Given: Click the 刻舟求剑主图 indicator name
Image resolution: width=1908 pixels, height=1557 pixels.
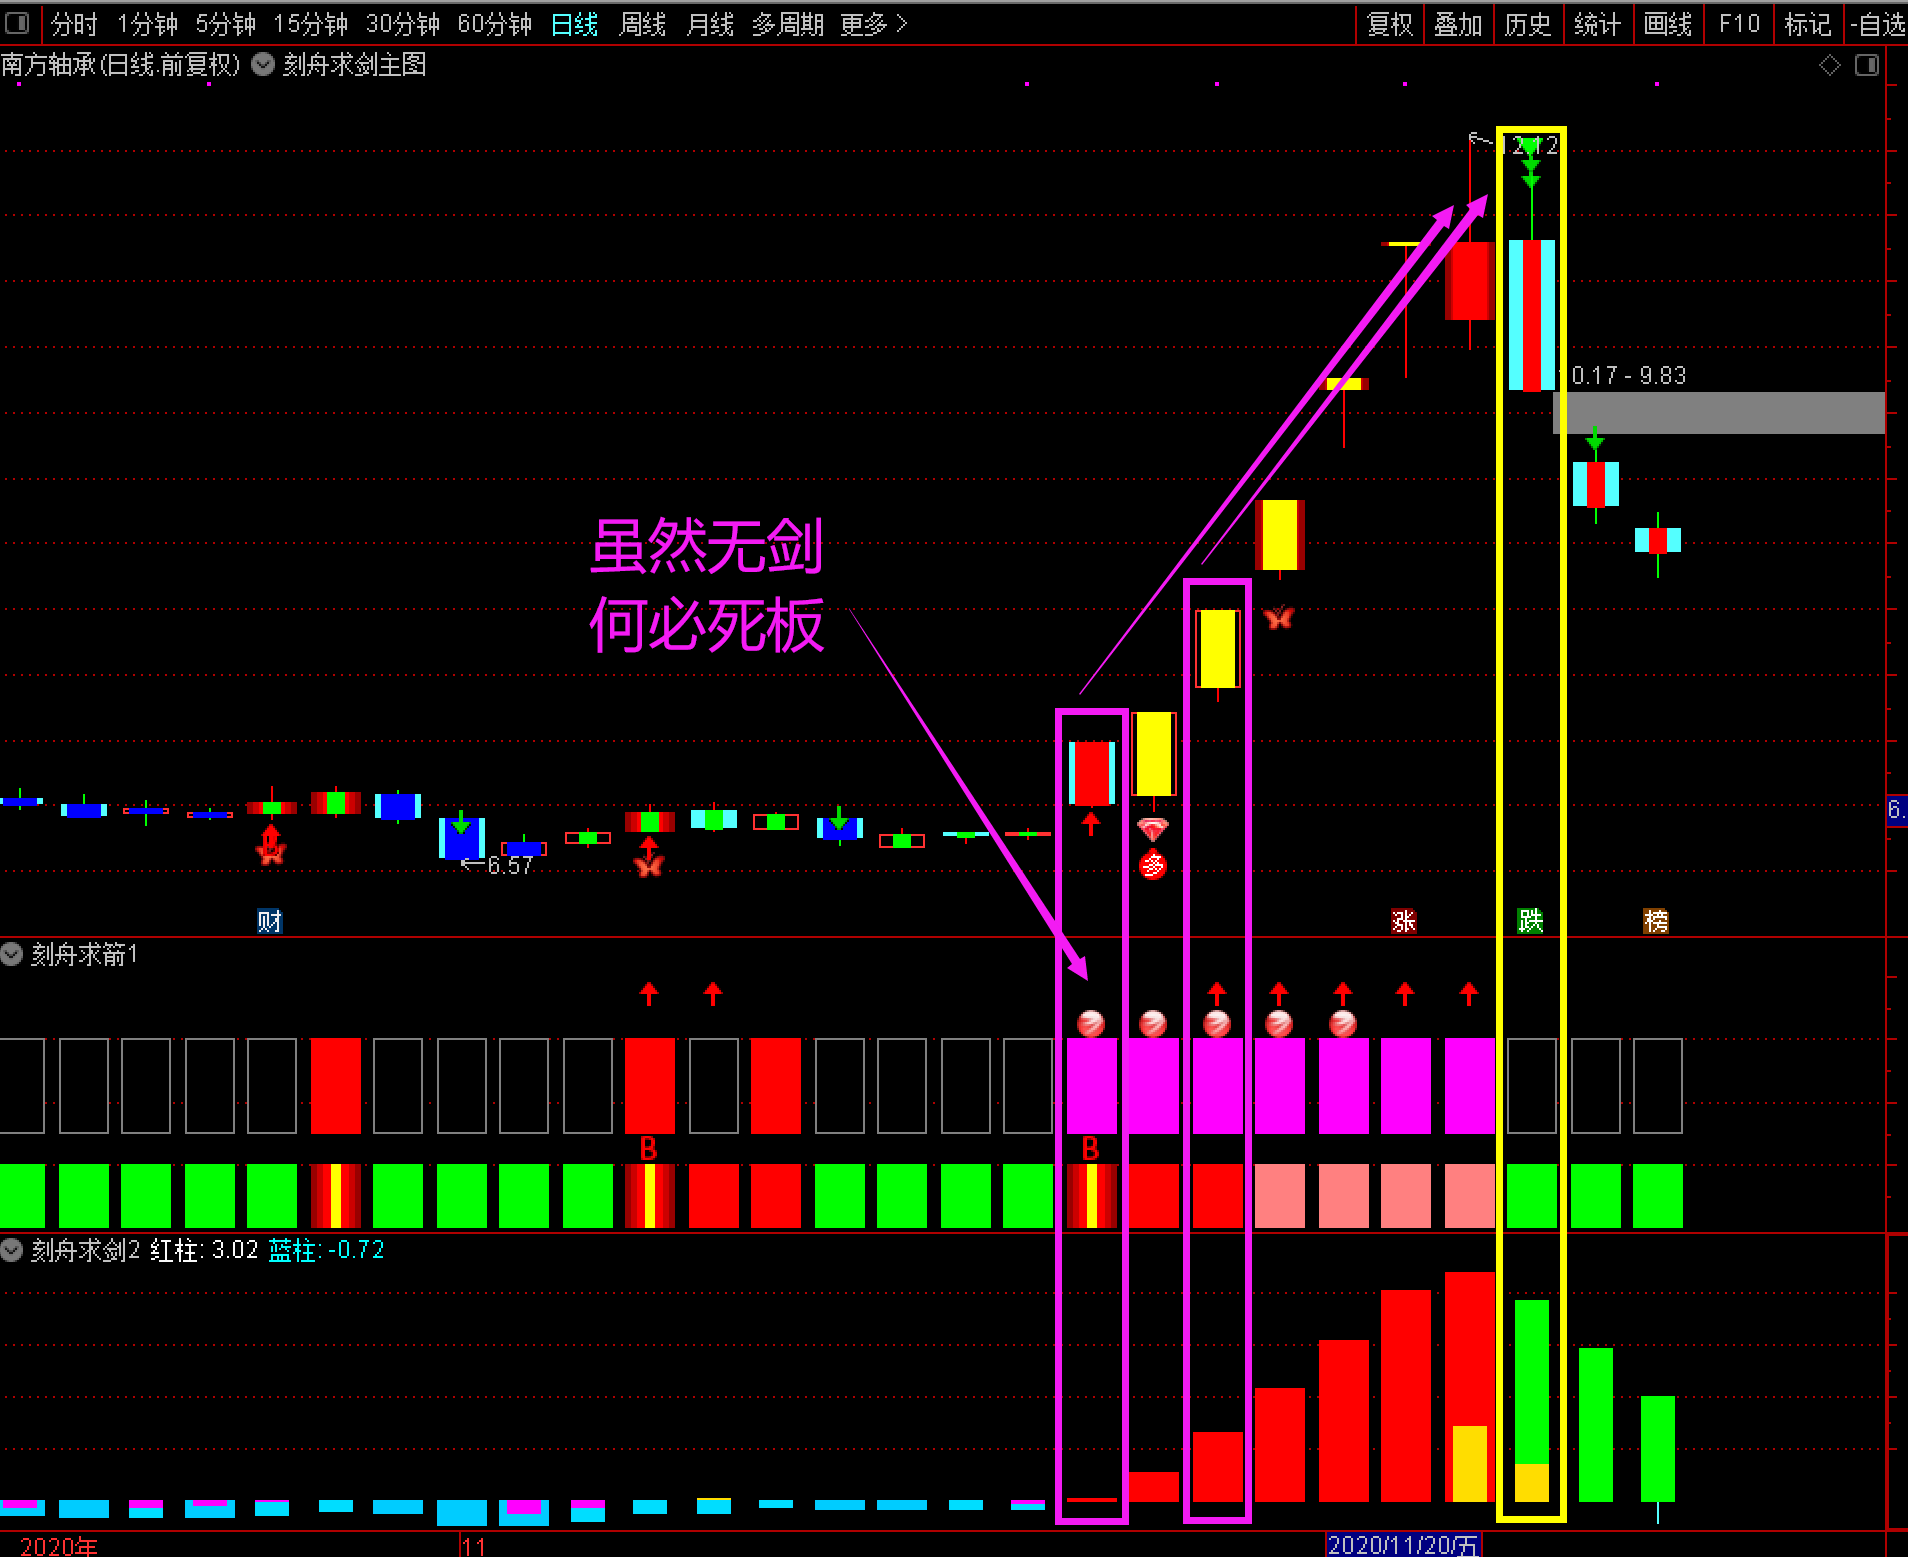Looking at the screenshot, I should tap(355, 65).
